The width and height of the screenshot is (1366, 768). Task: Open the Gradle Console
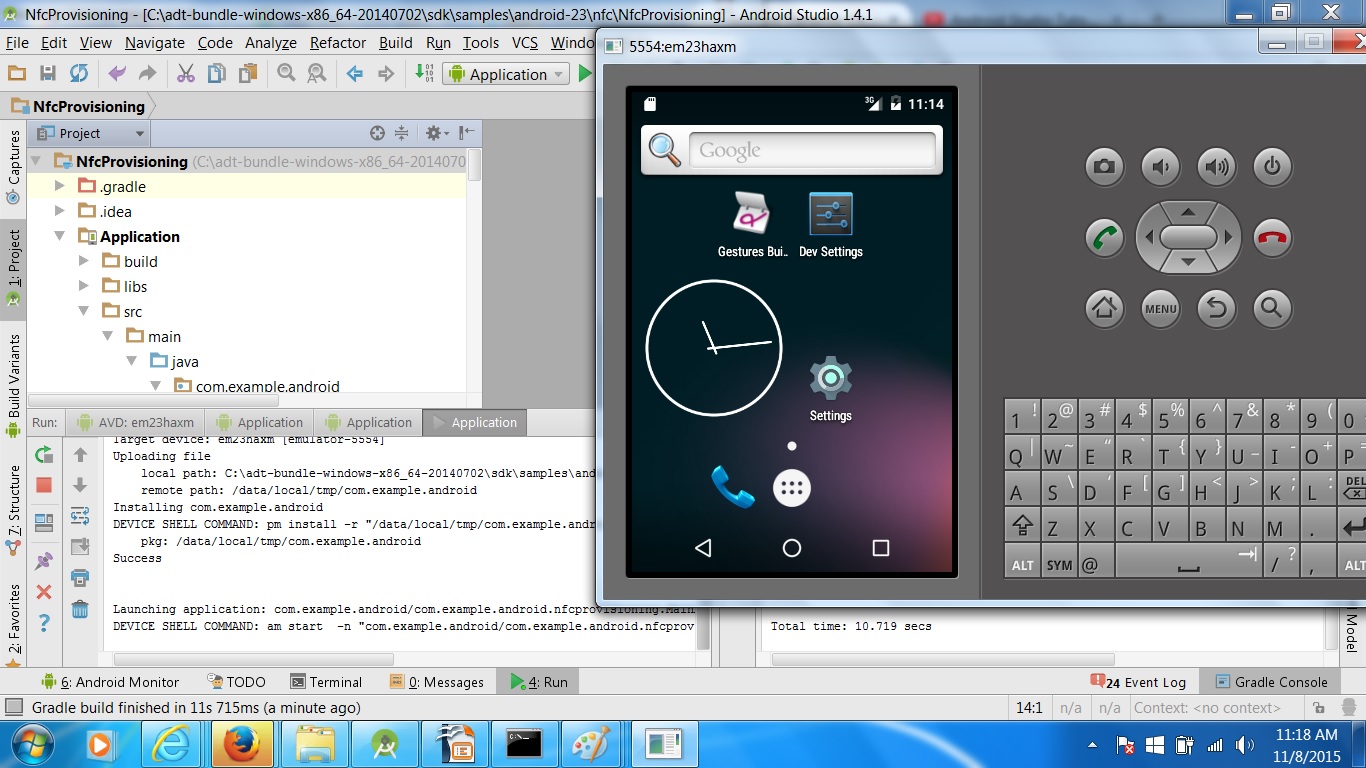(1271, 682)
